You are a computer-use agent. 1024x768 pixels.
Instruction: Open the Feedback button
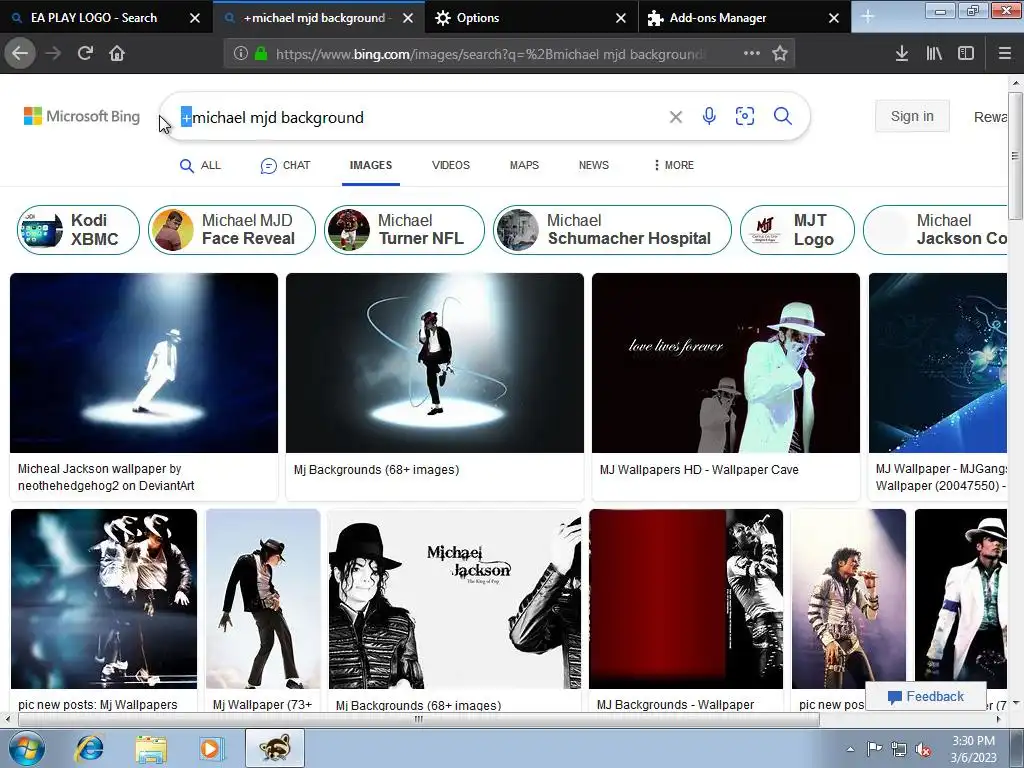[925, 696]
